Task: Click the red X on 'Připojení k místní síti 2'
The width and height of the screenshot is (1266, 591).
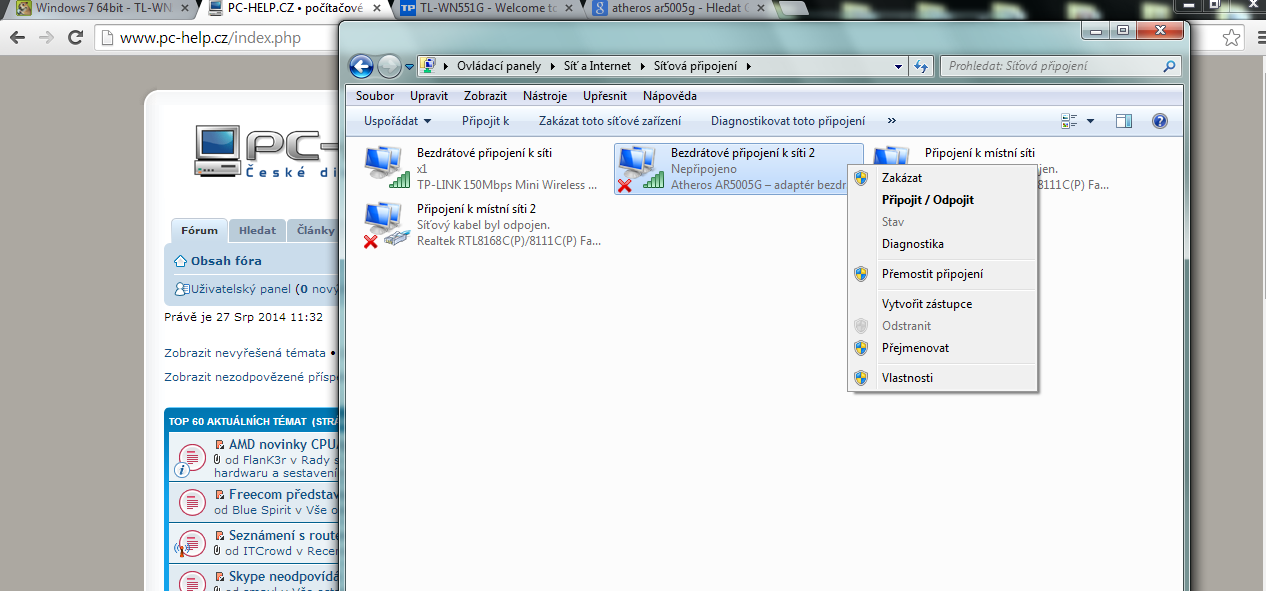Action: [x=370, y=241]
